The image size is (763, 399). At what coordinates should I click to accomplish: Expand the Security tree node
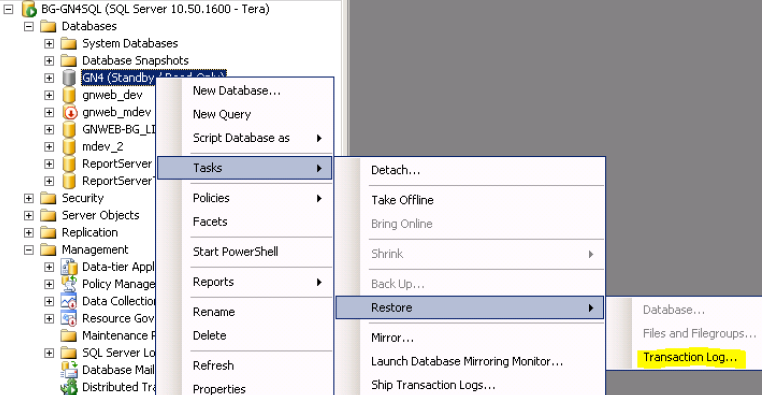(29, 199)
